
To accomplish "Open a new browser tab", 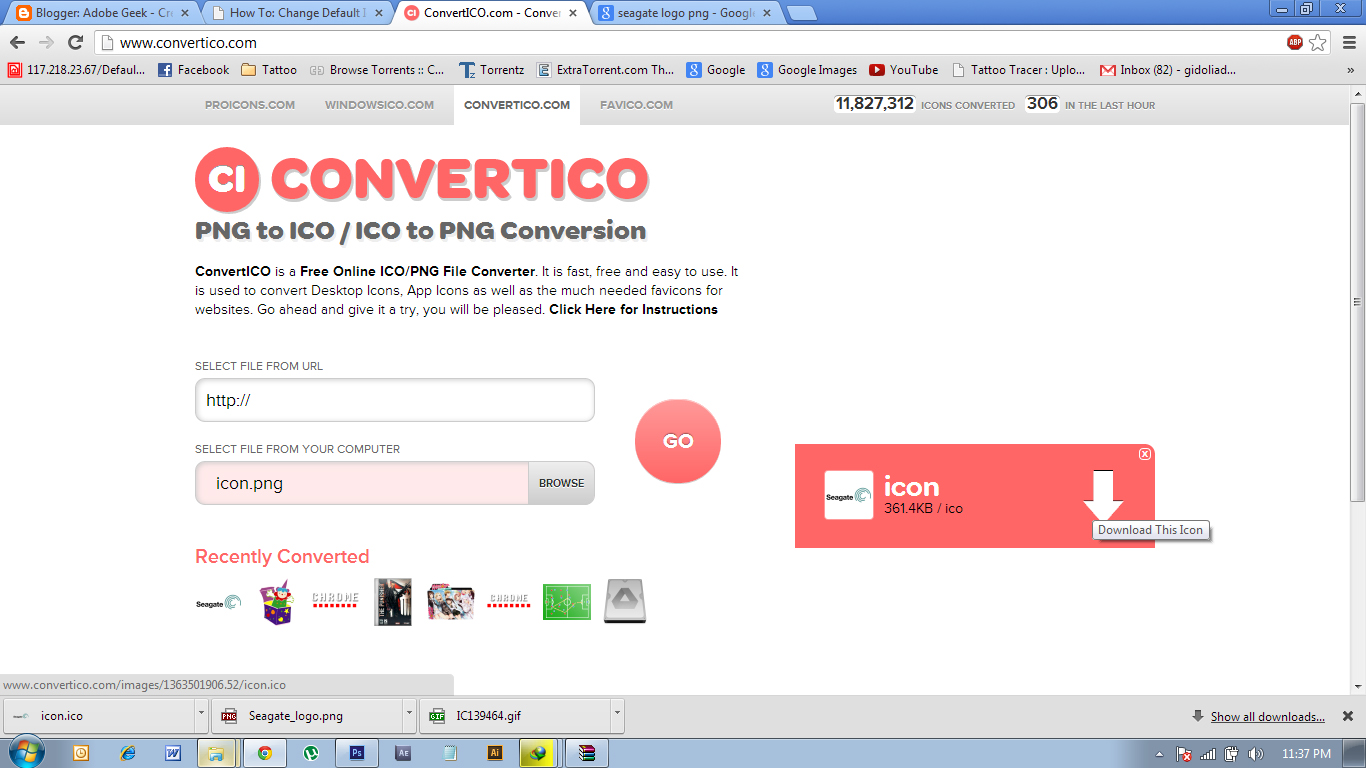I will coord(801,13).
